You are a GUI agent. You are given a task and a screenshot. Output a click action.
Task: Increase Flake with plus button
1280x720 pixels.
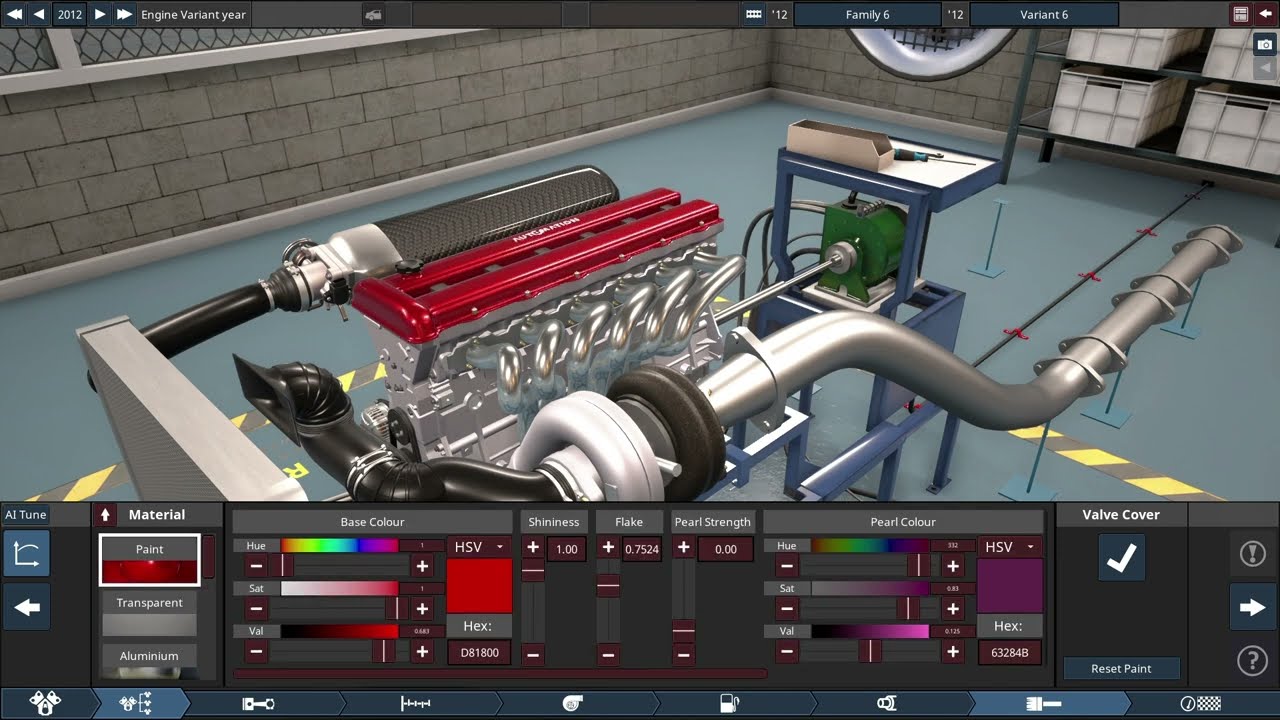pyautogui.click(x=608, y=548)
